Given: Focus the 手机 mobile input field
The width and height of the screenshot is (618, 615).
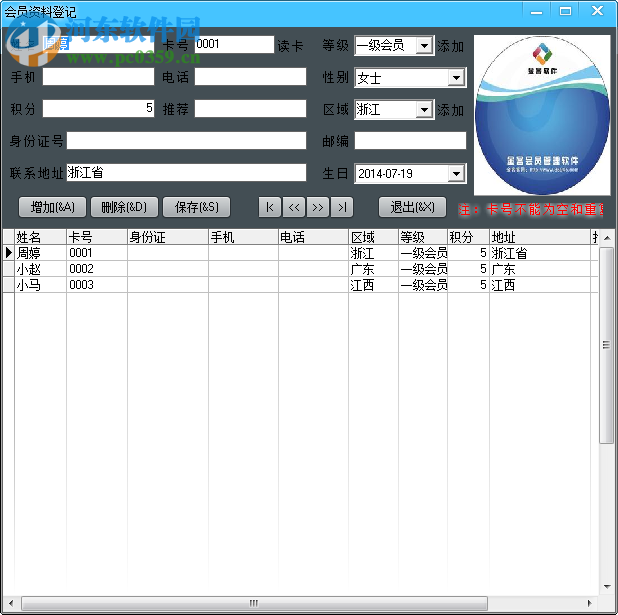Looking at the screenshot, I should click(98, 76).
